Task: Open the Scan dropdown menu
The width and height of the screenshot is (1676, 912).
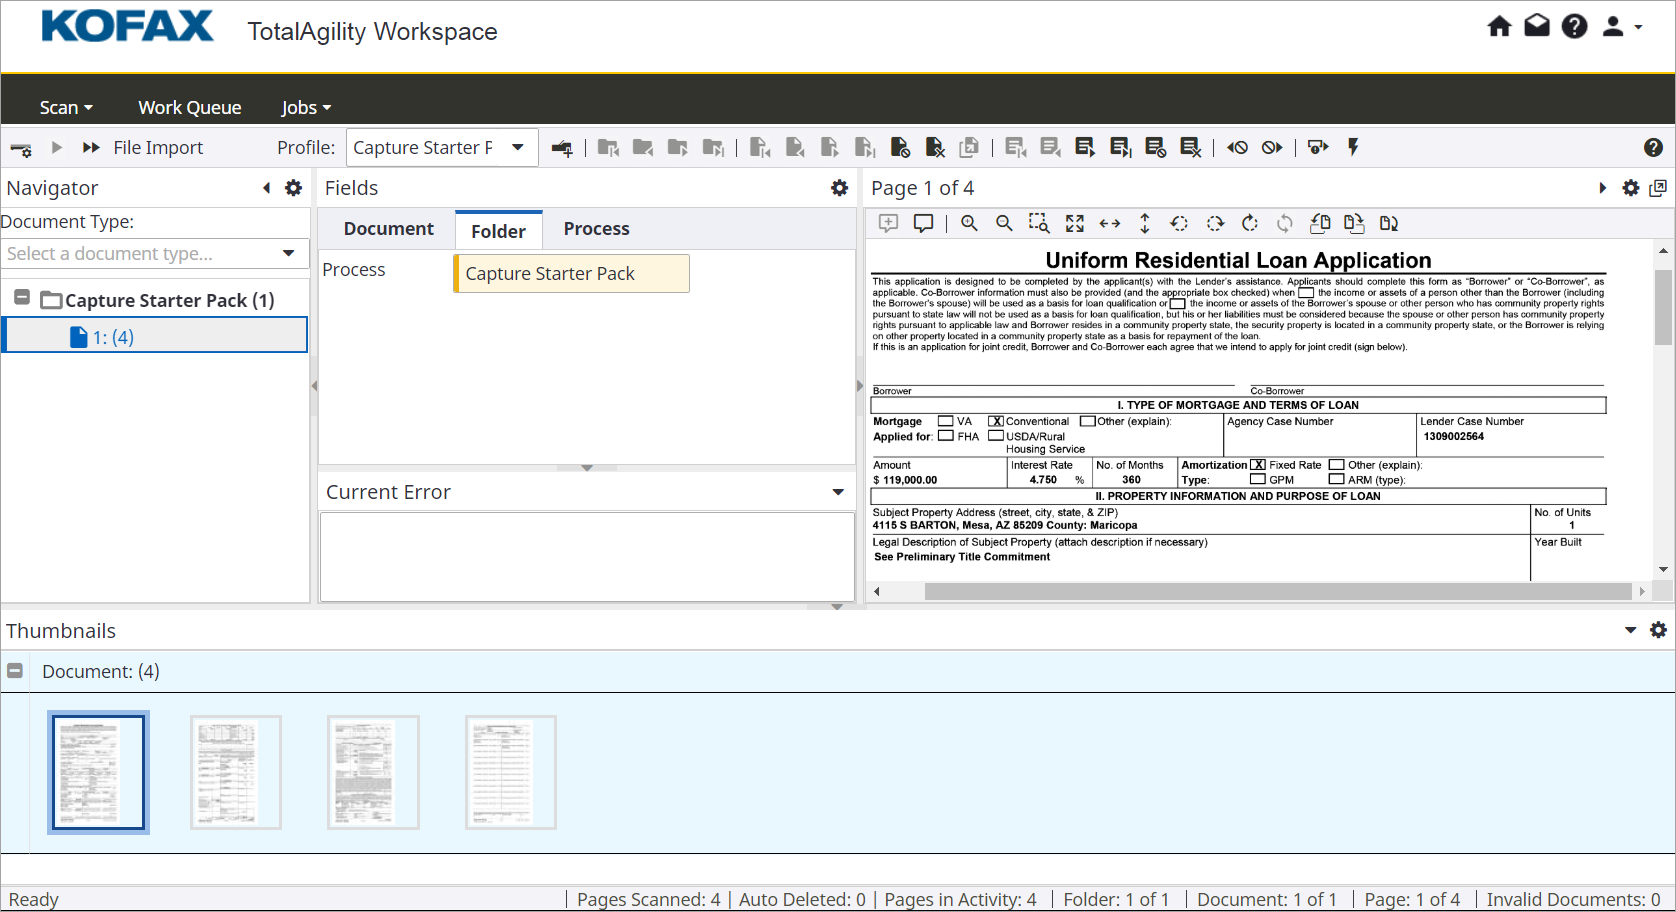Action: (x=66, y=107)
